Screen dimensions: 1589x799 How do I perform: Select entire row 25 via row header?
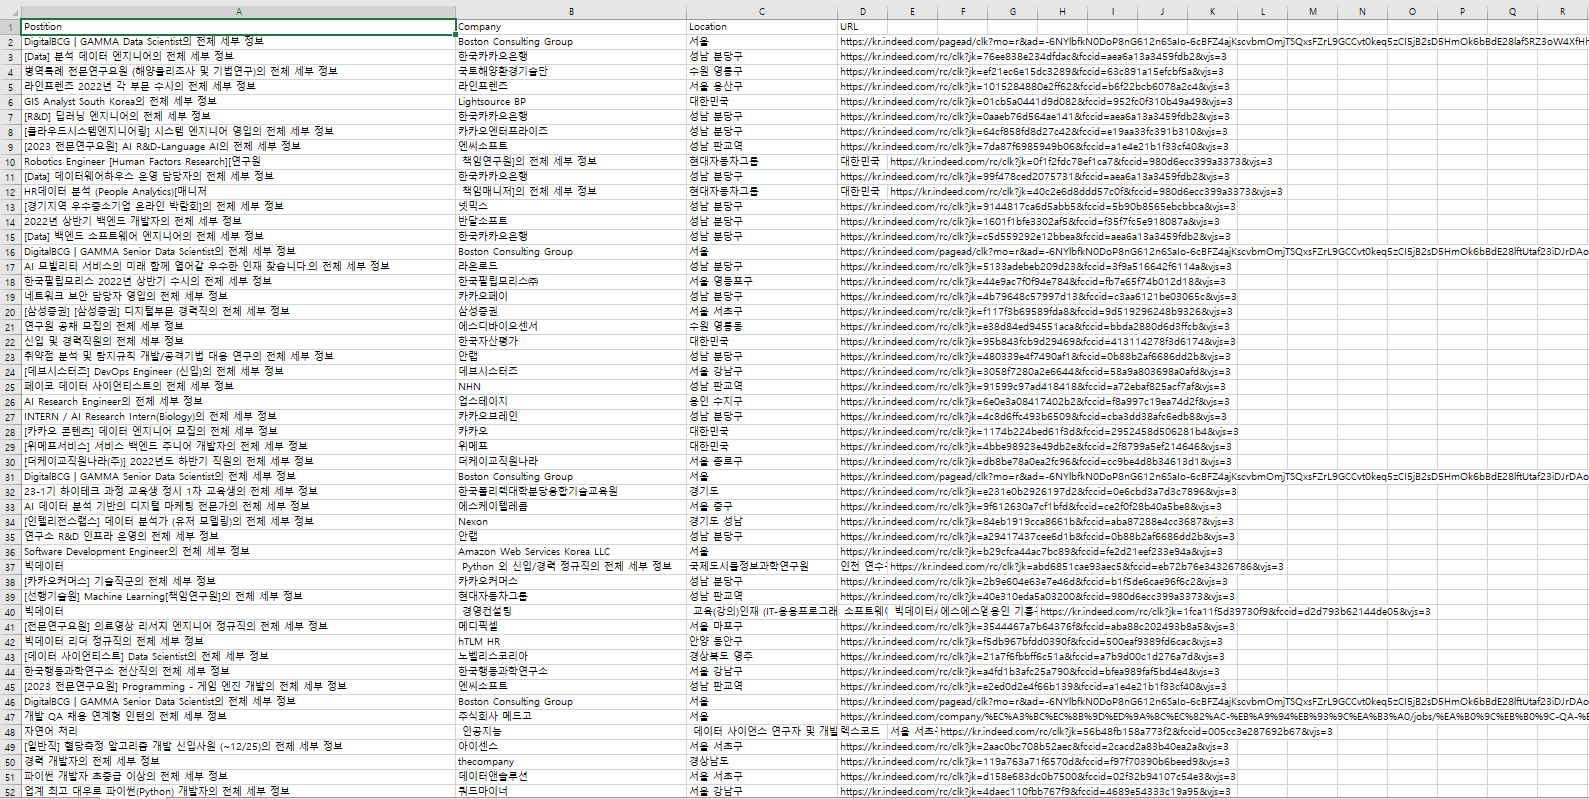click(x=10, y=387)
